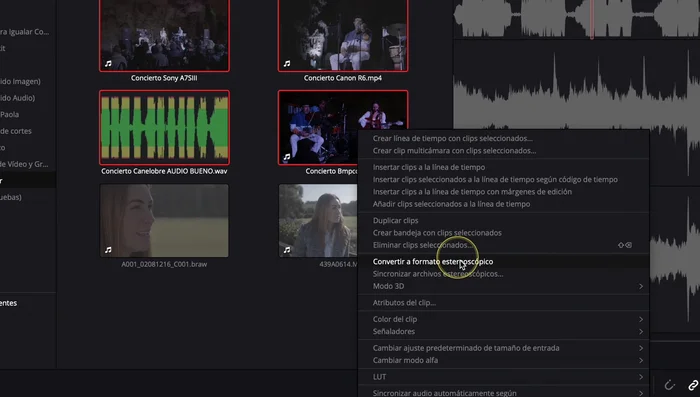Click the Concierto Sony A7SIII file name
This screenshot has width=700, height=397.
click(164, 78)
